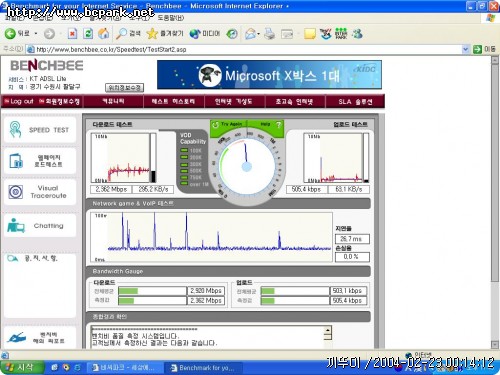Image resolution: width=500 pixels, height=375 pixels.
Task: Select SPEED TEST in the sidebar
Action: click(40, 130)
